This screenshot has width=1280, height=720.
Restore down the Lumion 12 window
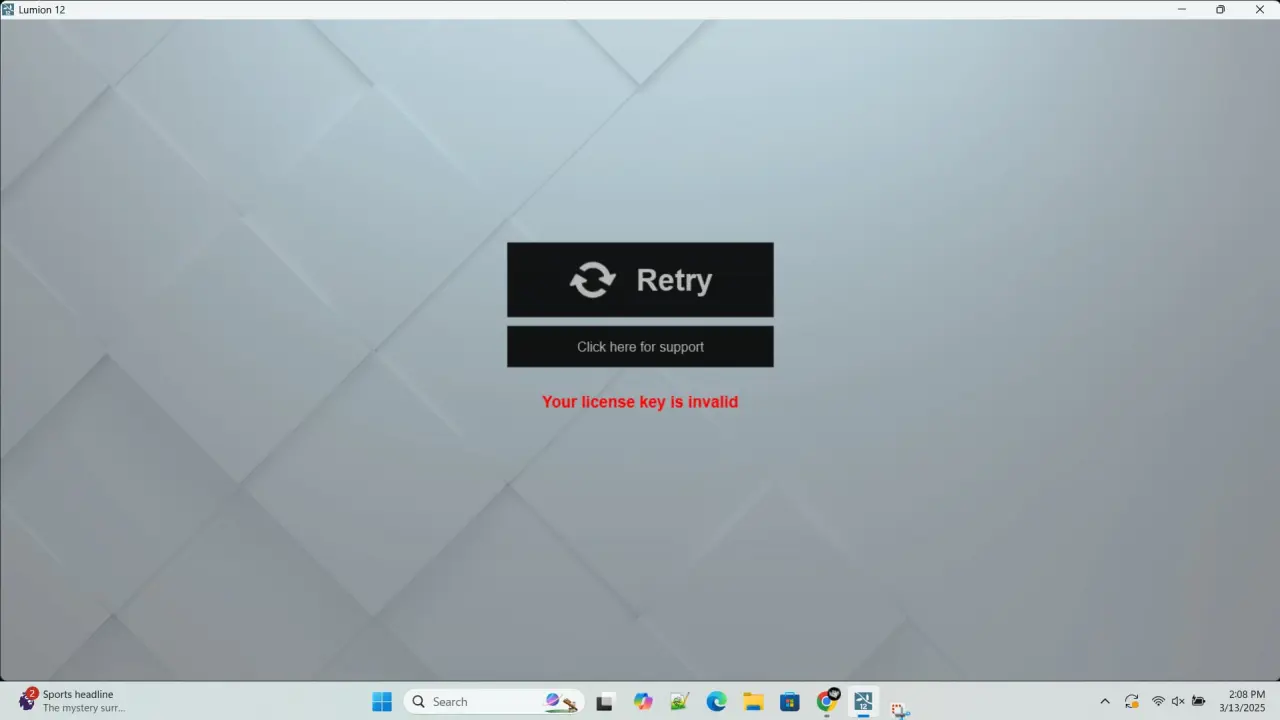[1220, 9]
